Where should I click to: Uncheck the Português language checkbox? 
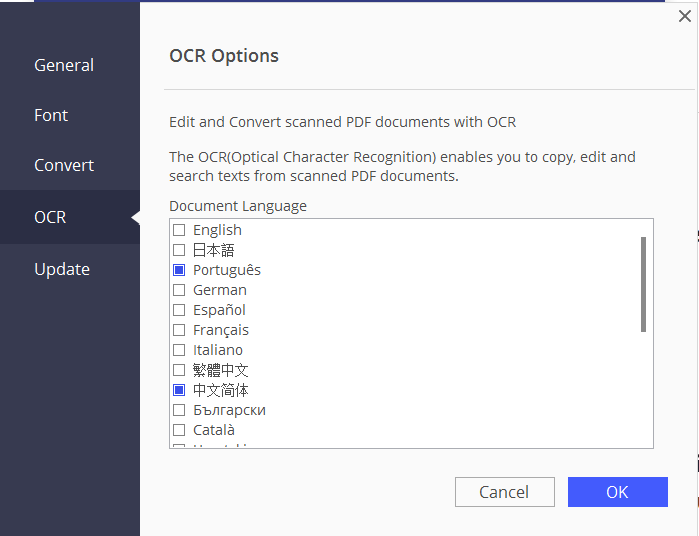click(x=179, y=270)
